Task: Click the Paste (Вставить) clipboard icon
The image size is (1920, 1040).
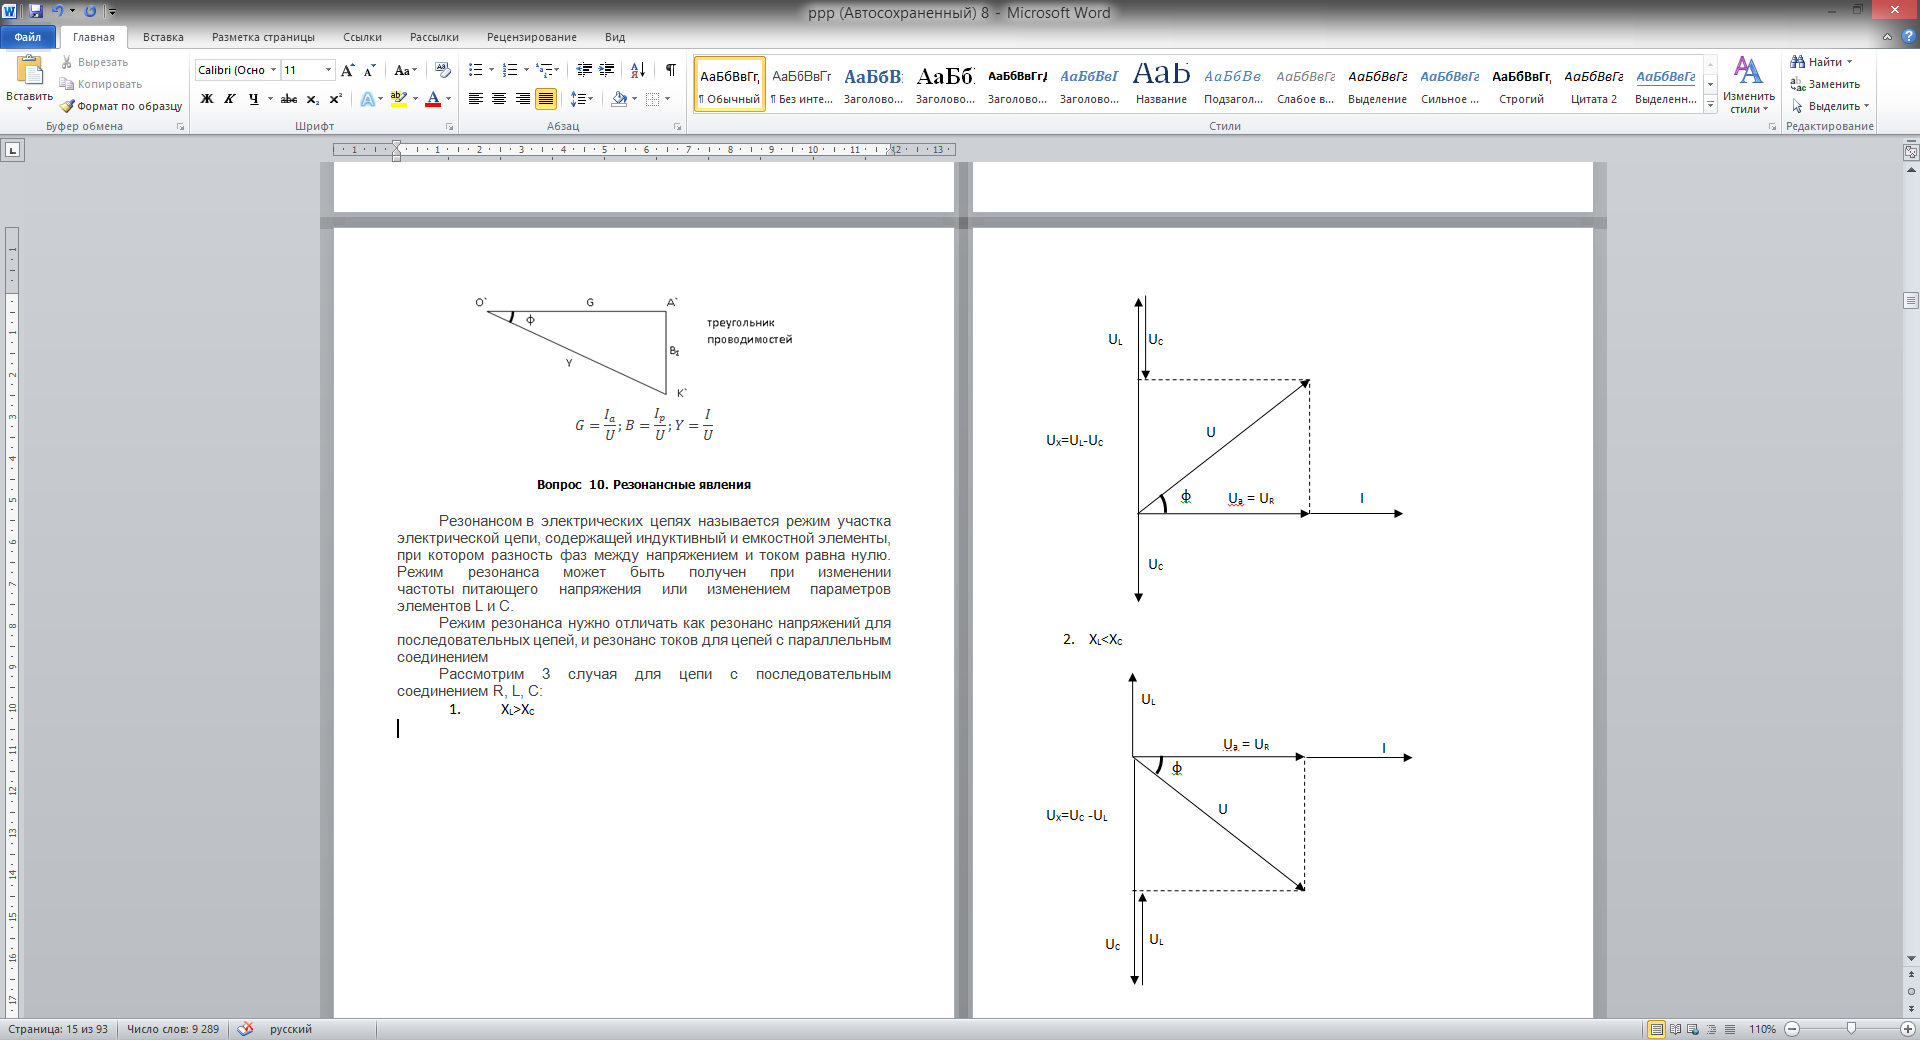Action: (29, 71)
